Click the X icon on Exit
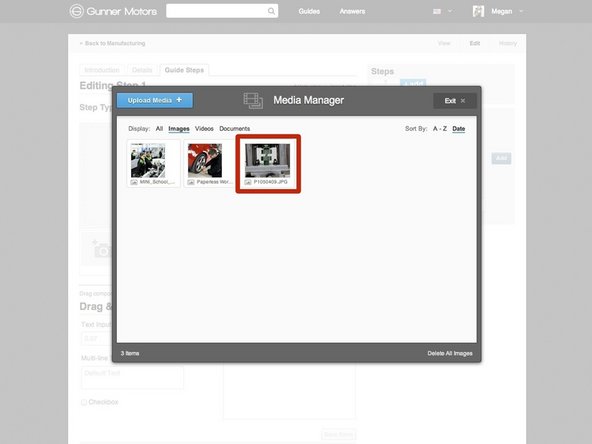The image size is (592, 444). (x=463, y=101)
